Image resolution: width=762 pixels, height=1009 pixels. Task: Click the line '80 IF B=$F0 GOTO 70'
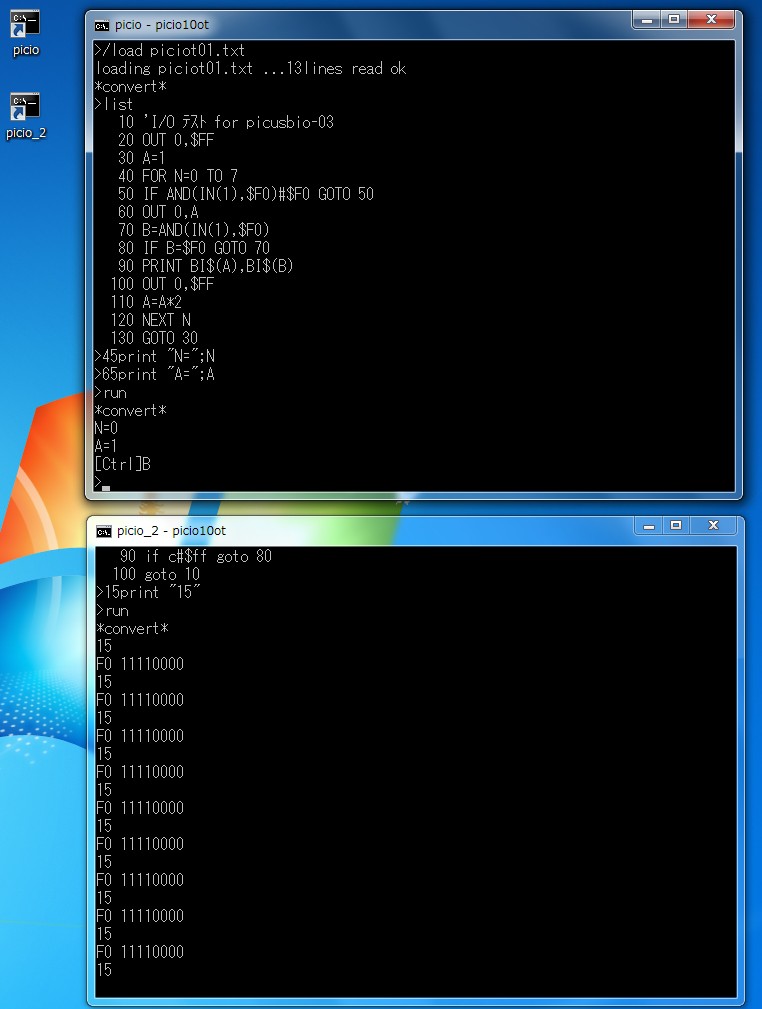(x=194, y=248)
